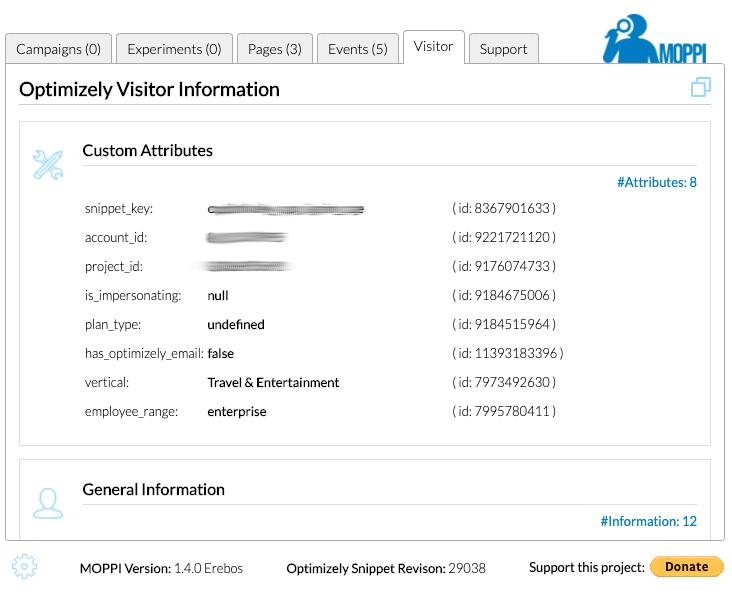Select the false value
Image resolution: width=732 pixels, height=594 pixels.
click(x=220, y=354)
